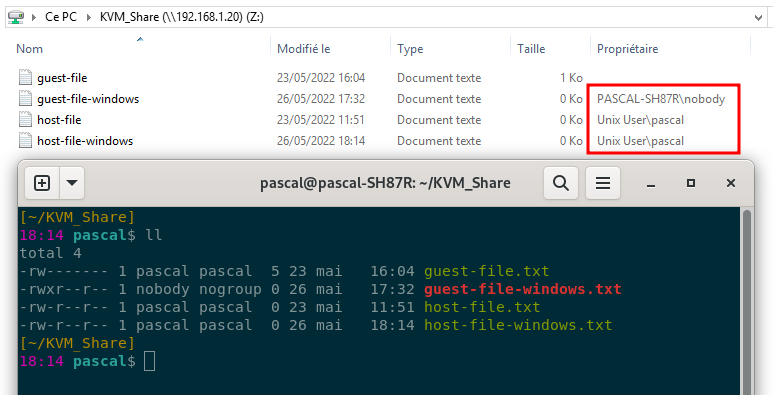Click date 23/05/2022 16:04

tap(321, 78)
